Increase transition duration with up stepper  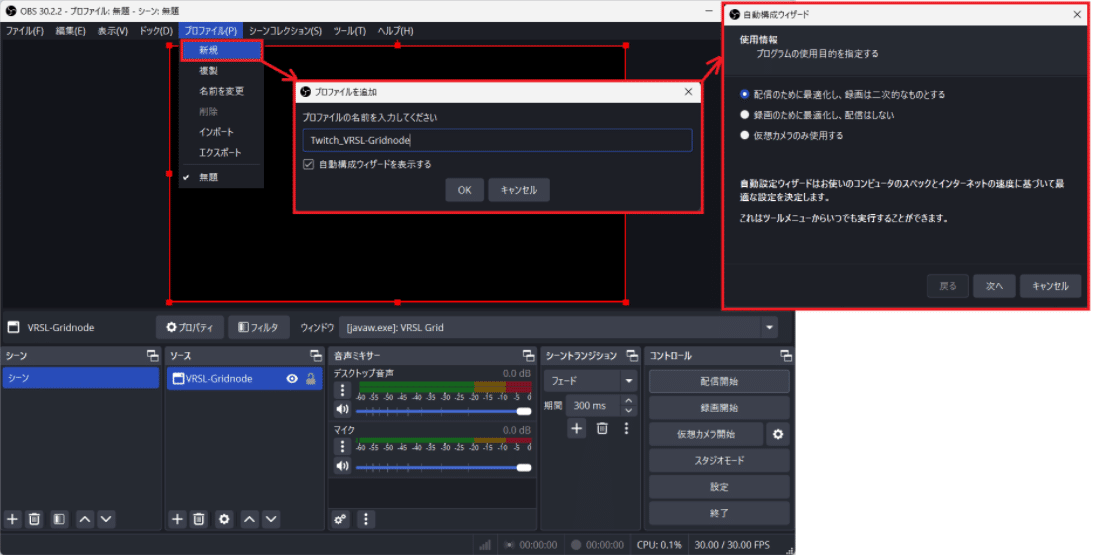pos(629,401)
